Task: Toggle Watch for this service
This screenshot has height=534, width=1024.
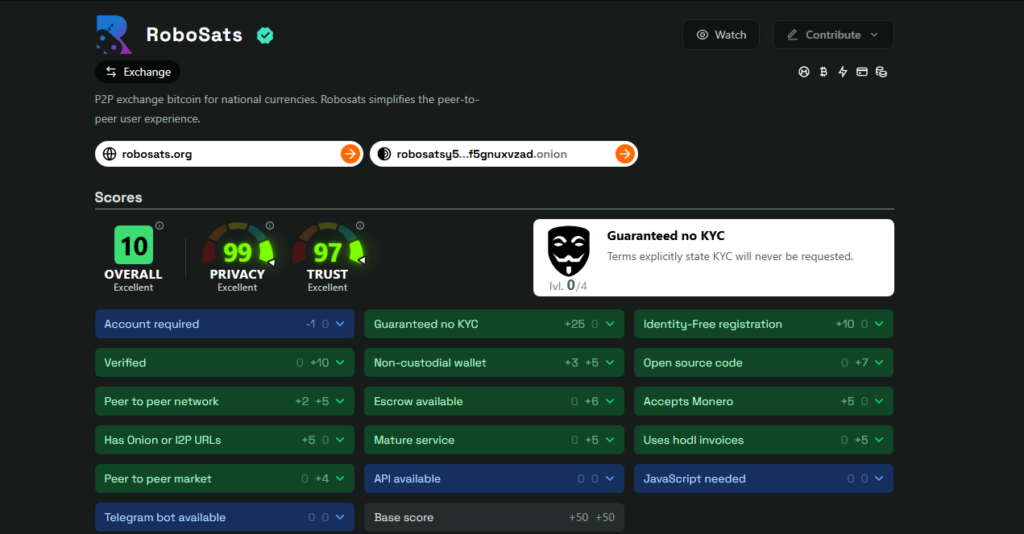Action: (721, 35)
